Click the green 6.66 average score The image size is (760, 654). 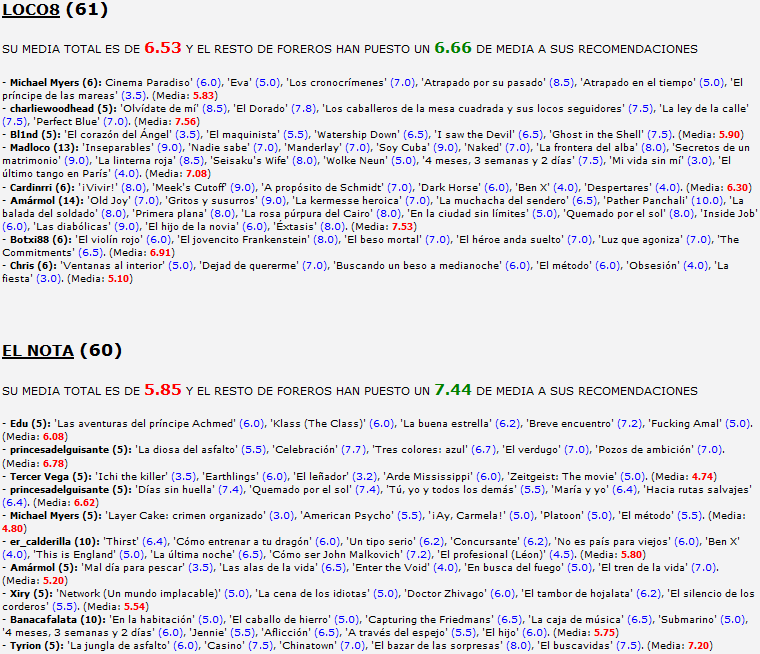pyautogui.click(x=453, y=48)
